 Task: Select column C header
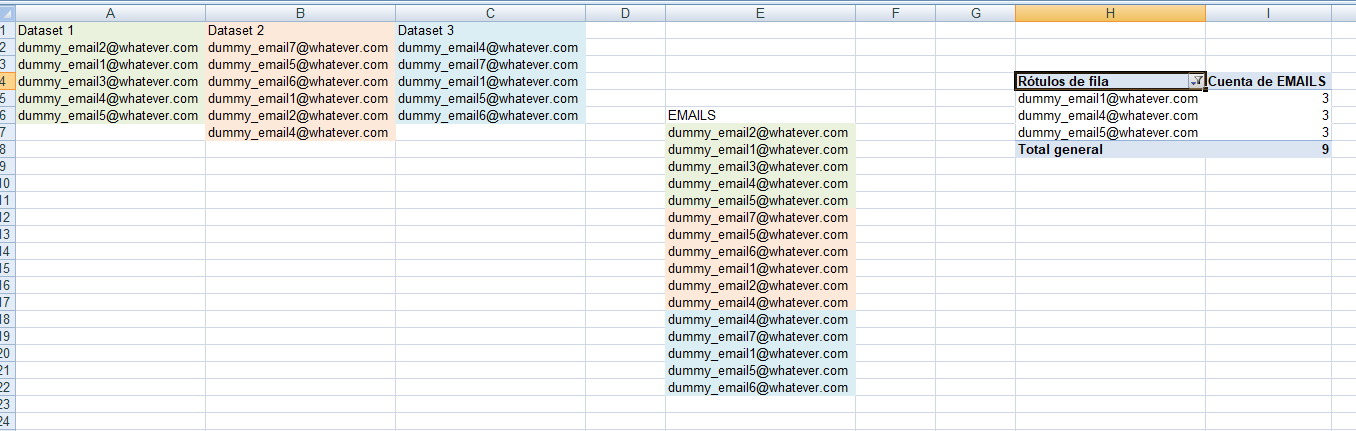point(490,12)
